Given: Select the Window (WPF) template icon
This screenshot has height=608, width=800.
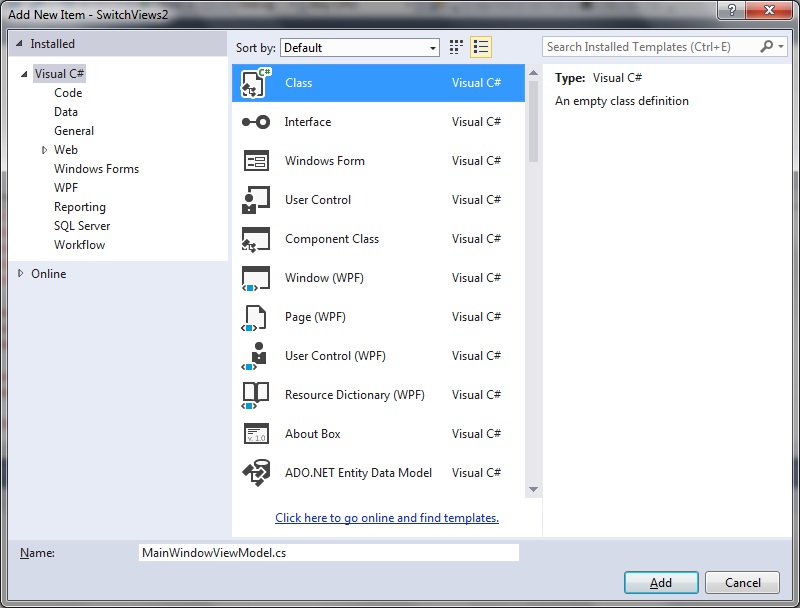Looking at the screenshot, I should pyautogui.click(x=256, y=278).
